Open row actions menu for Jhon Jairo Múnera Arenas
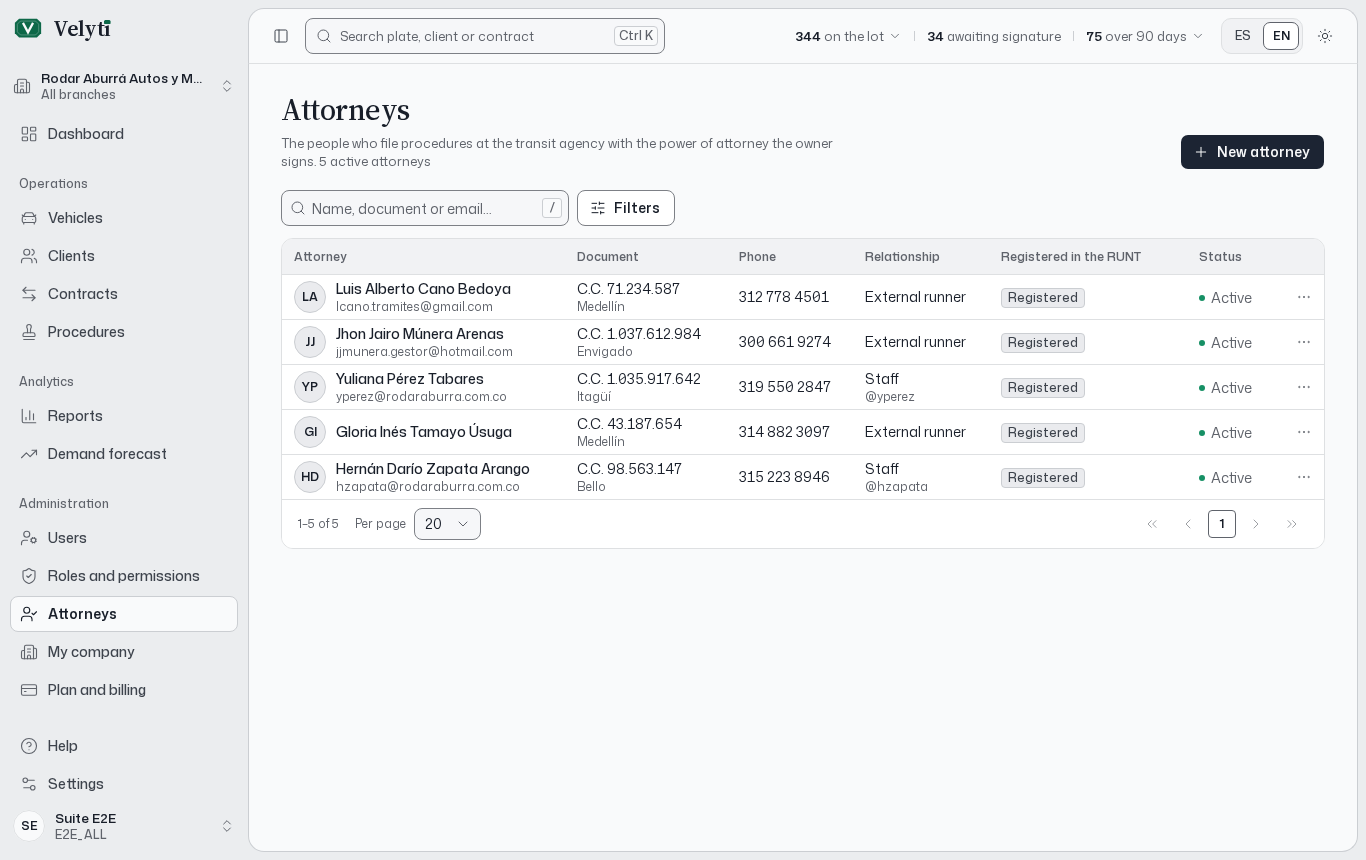The image size is (1366, 860). (x=1304, y=342)
